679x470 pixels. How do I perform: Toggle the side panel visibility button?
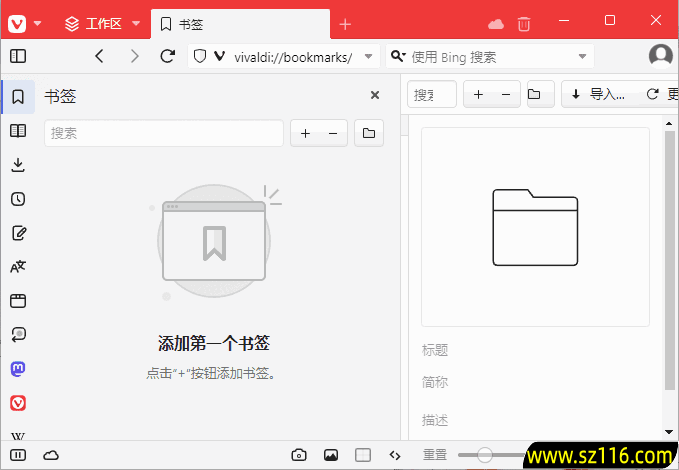pyautogui.click(x=18, y=57)
